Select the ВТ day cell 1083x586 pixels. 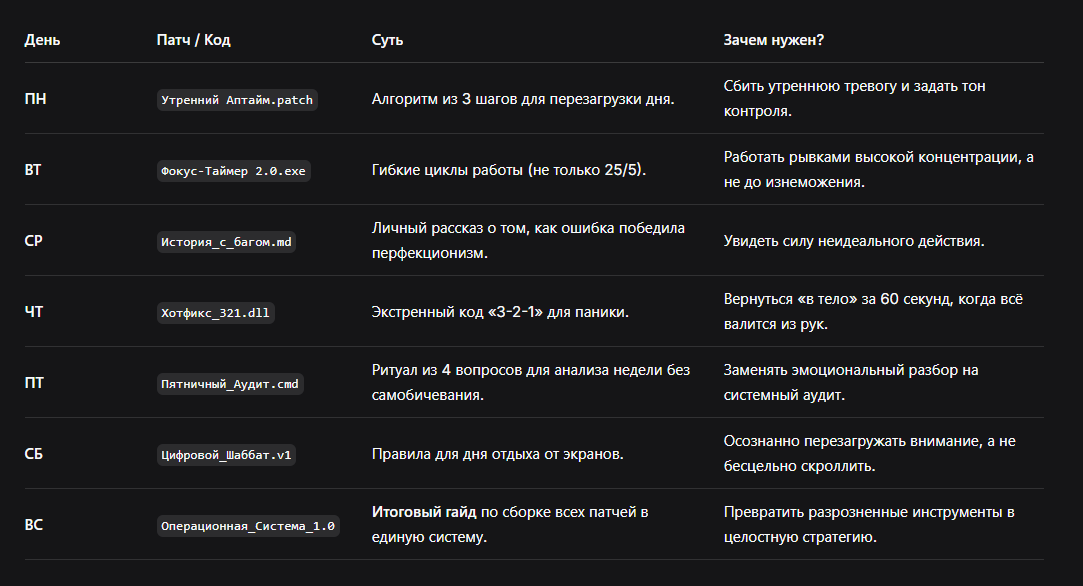[32, 170]
